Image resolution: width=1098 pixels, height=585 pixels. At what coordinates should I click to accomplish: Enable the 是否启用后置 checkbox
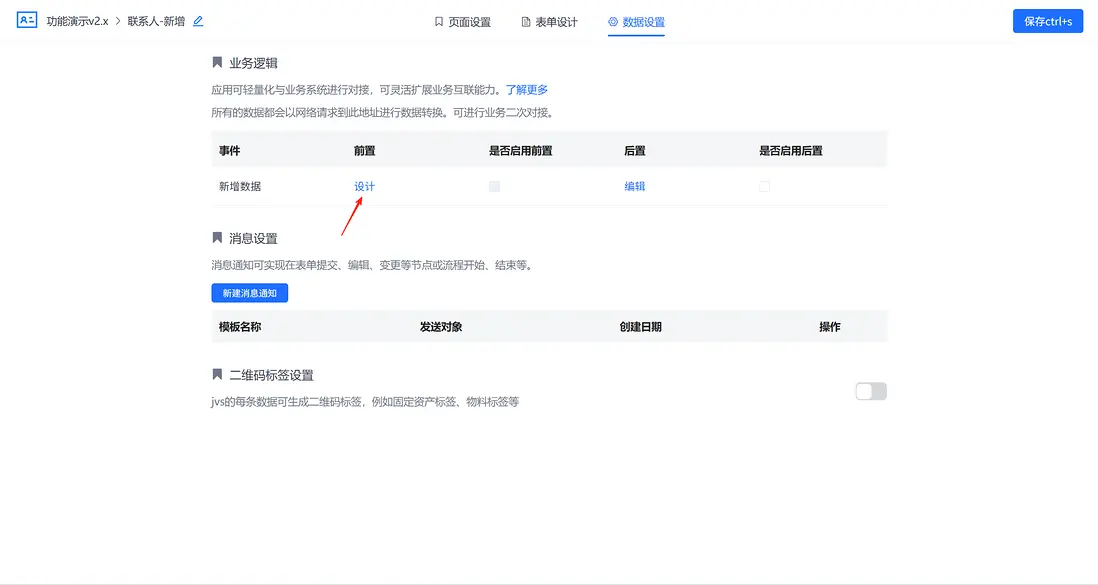point(765,186)
